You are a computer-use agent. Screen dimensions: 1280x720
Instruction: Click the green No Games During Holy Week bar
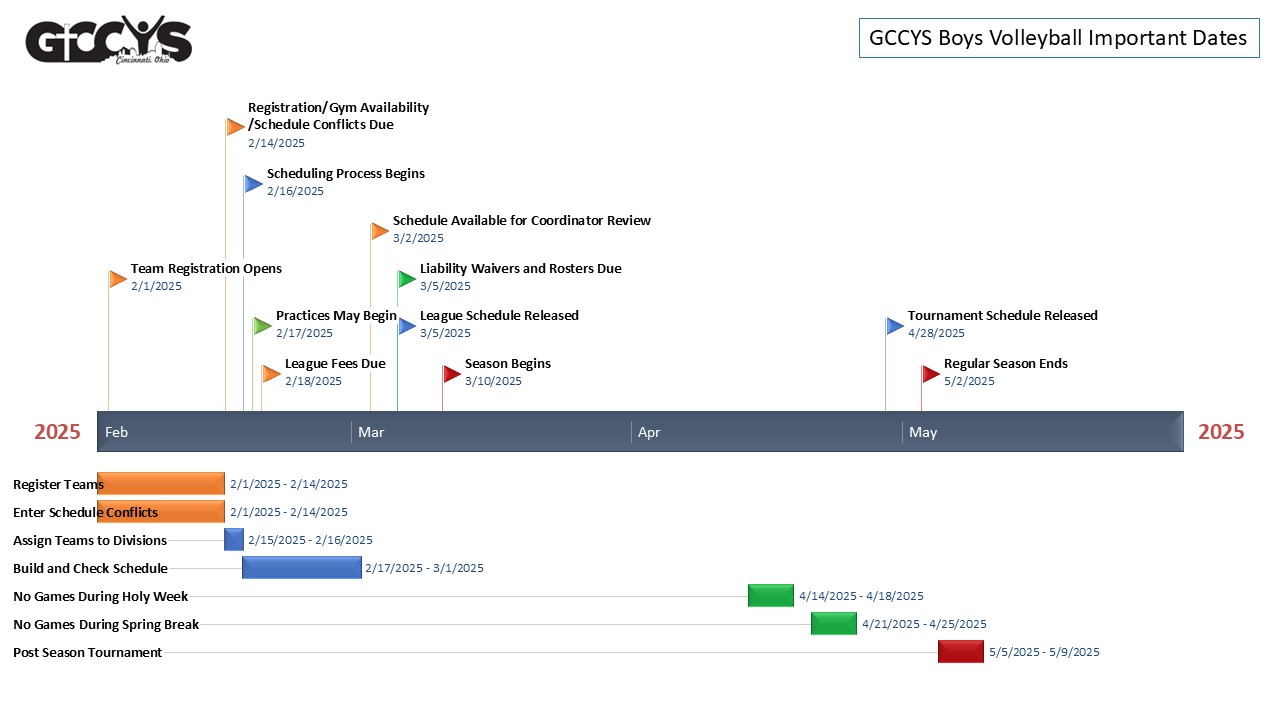(x=771, y=595)
